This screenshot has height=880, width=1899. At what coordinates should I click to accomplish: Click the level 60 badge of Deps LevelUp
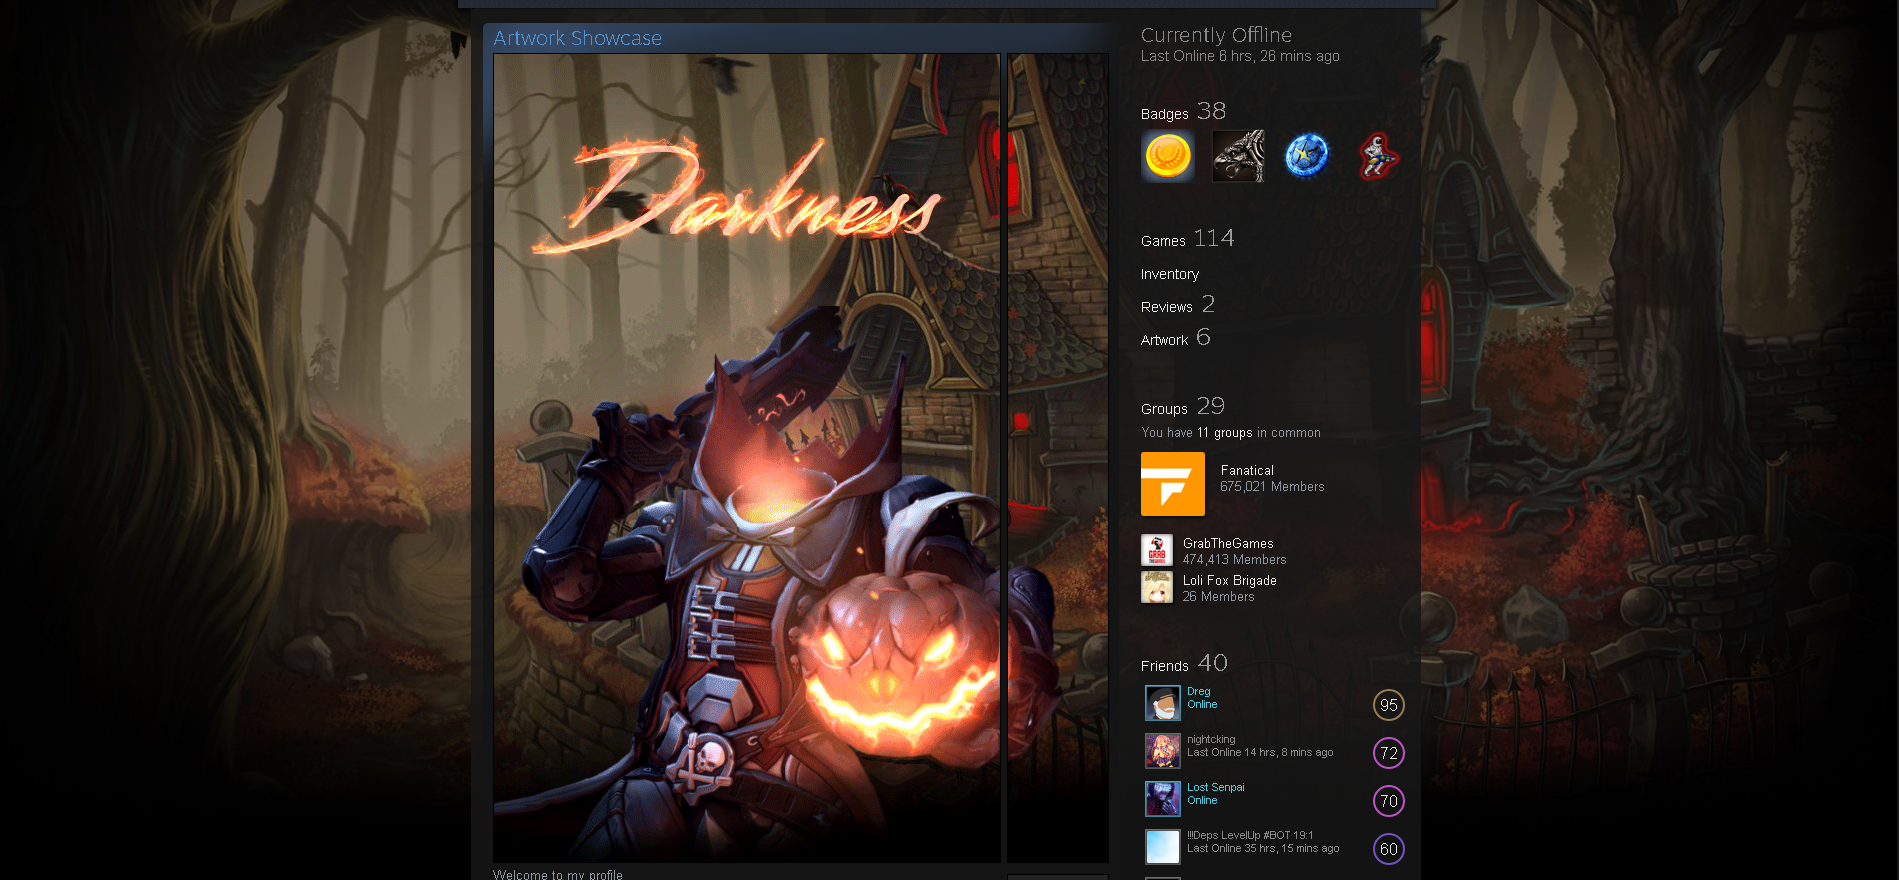click(1389, 849)
